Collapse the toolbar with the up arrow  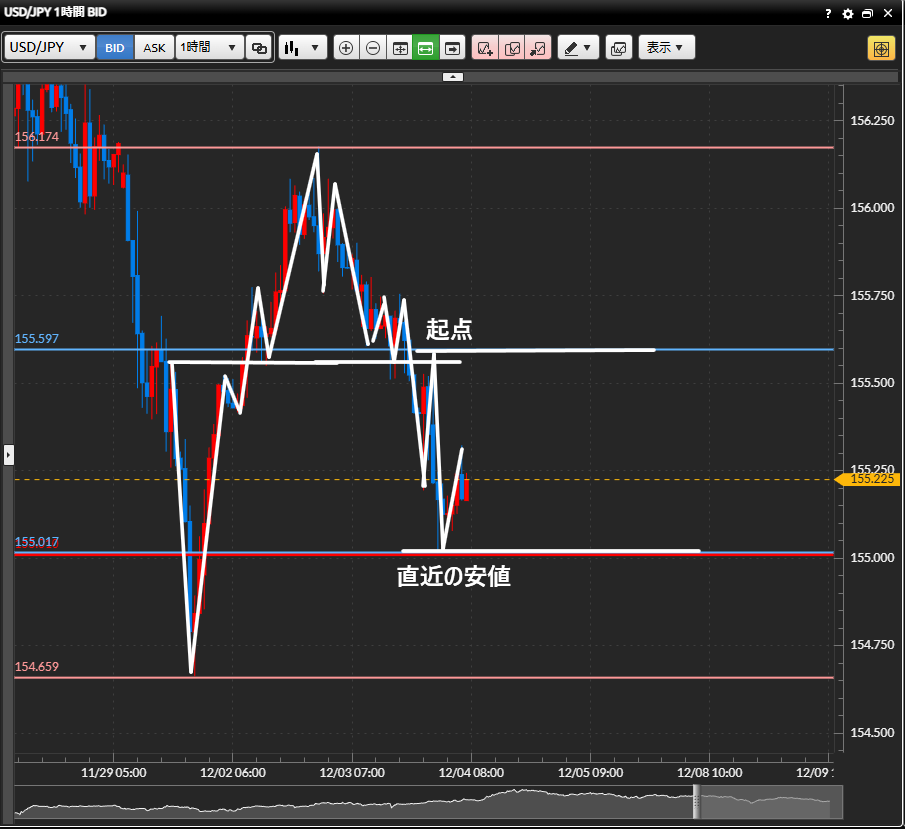pyautogui.click(x=453, y=76)
